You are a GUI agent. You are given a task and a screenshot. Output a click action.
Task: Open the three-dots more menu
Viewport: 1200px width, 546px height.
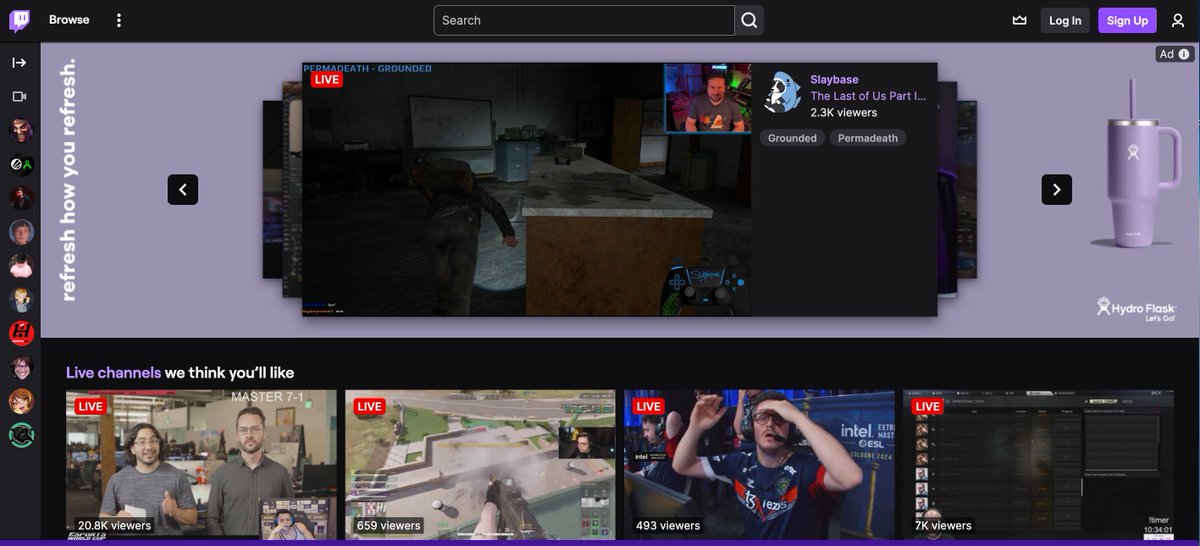(119, 20)
